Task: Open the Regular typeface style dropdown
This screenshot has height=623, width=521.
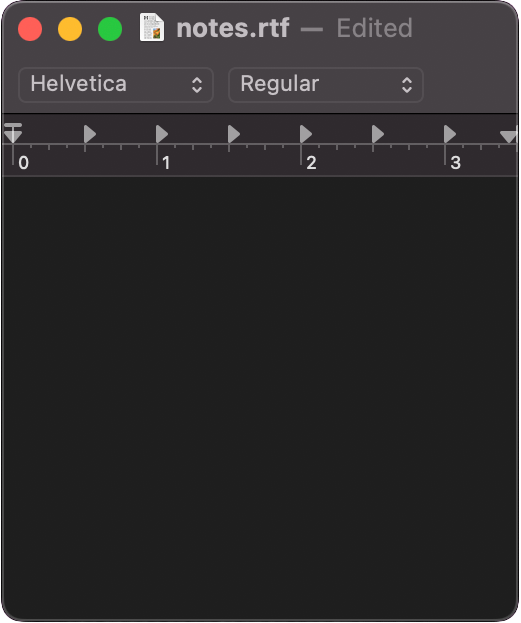Action: tap(326, 85)
